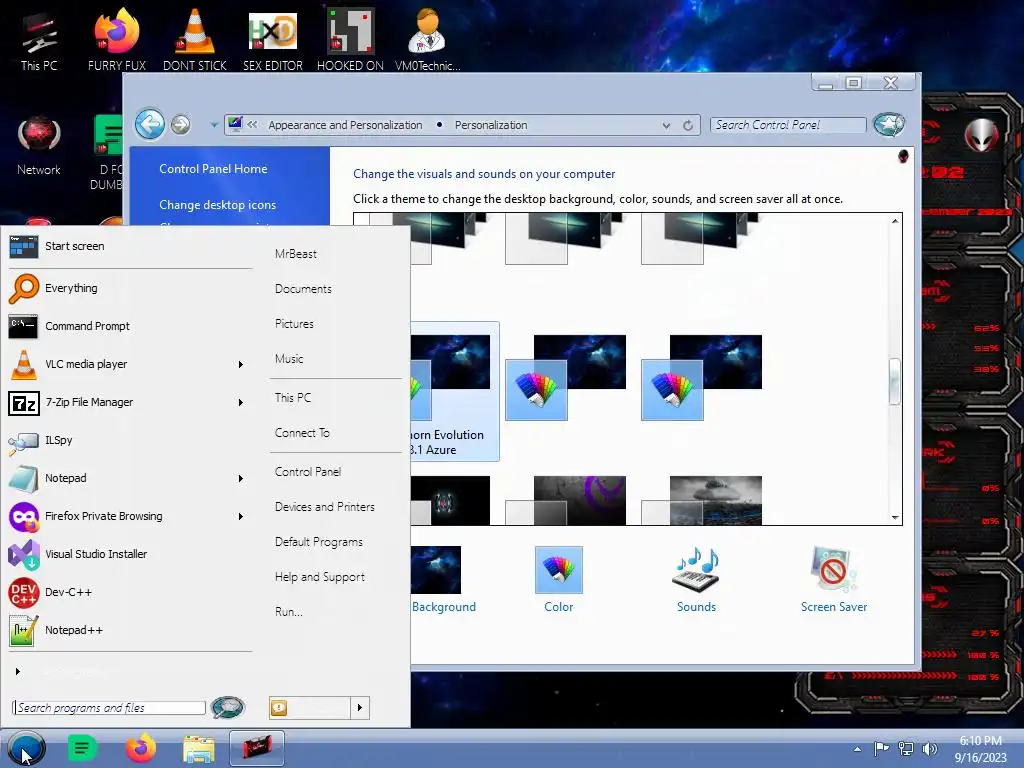Open MrBeast user folder in Start menu
1024x768 pixels.
[296, 254]
